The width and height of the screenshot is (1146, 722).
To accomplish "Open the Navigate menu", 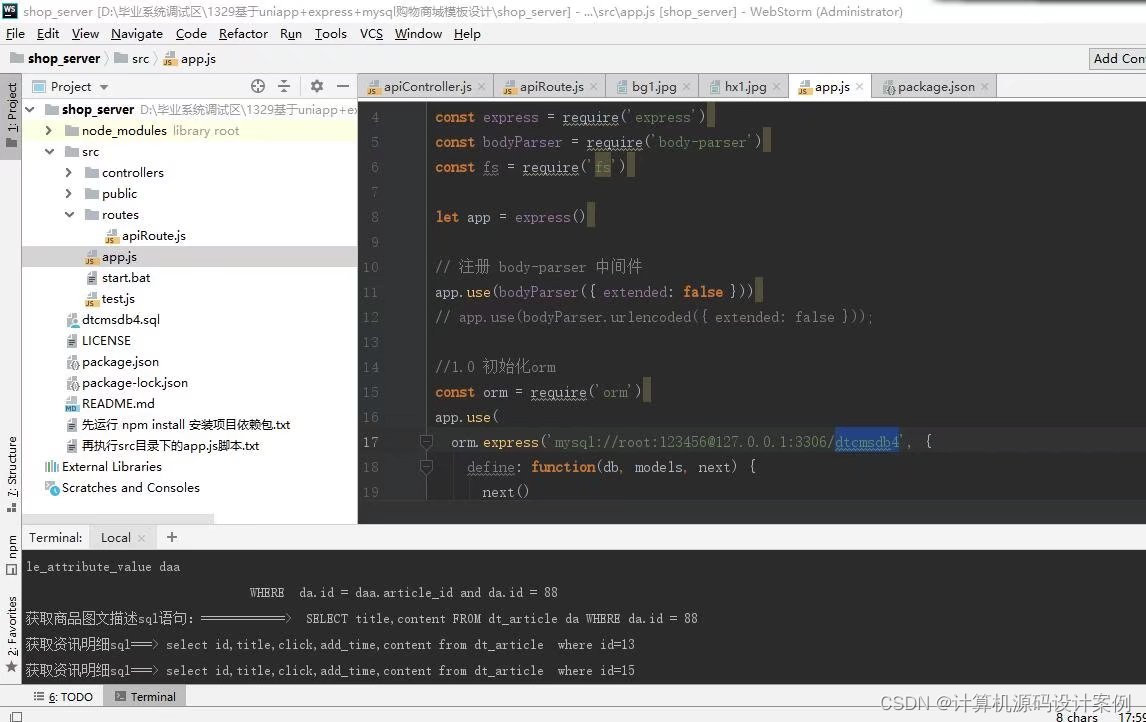I will (x=137, y=34).
